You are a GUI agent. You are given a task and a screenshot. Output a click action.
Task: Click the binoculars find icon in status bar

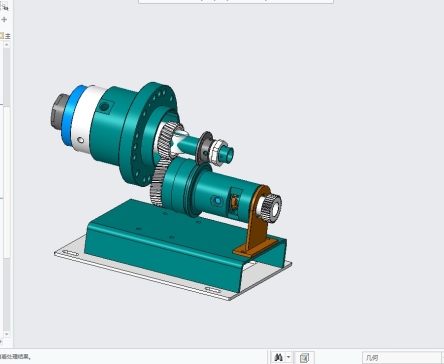[278, 358]
